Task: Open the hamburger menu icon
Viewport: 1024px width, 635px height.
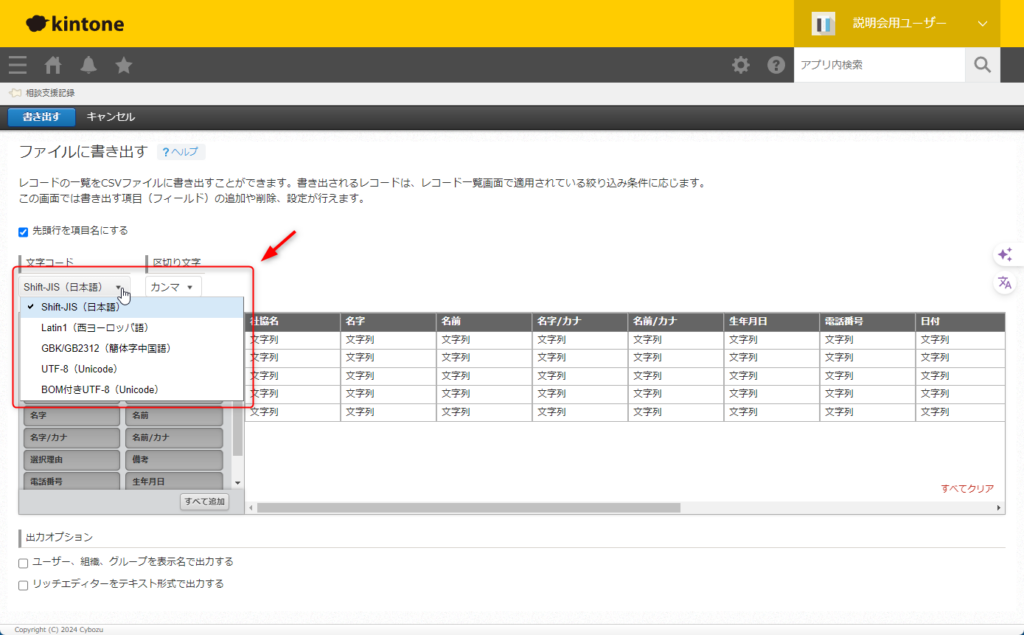Action: (x=17, y=65)
